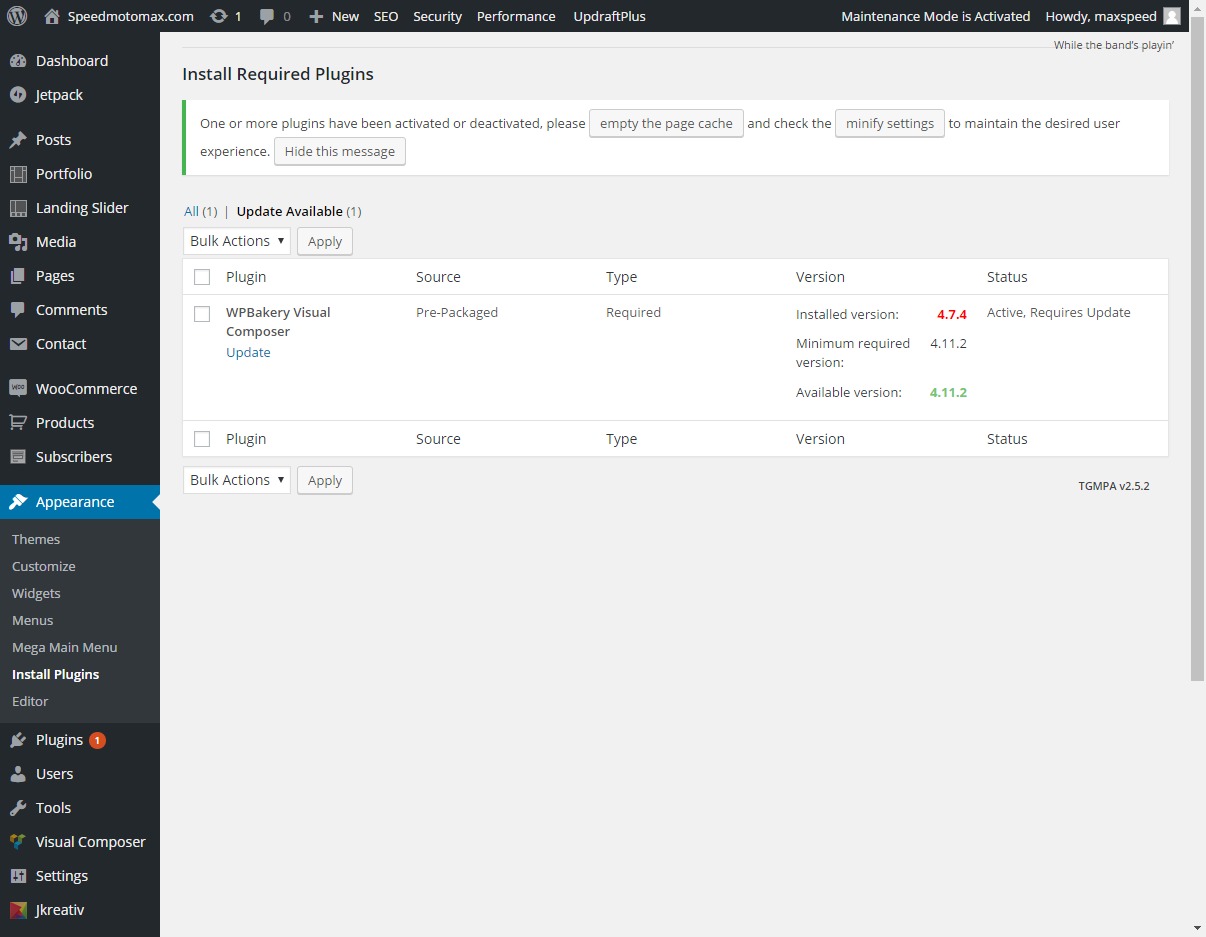
Task: Click the available version 4.11.2 value
Action: (948, 392)
